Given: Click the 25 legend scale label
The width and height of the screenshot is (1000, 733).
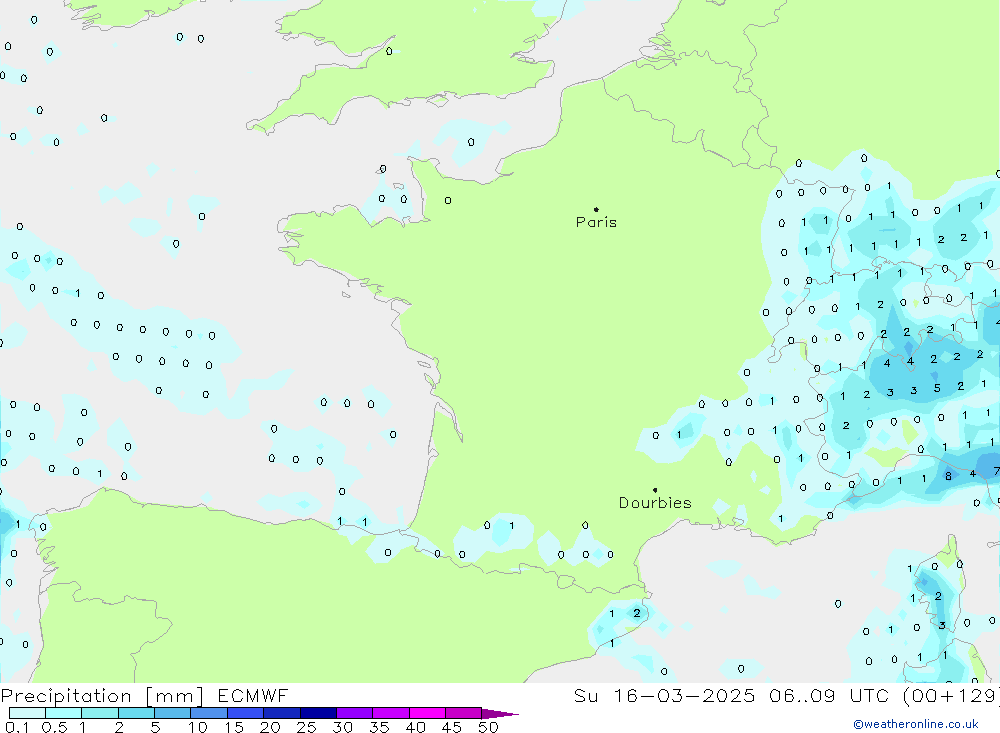Looking at the screenshot, I should pyautogui.click(x=307, y=727).
